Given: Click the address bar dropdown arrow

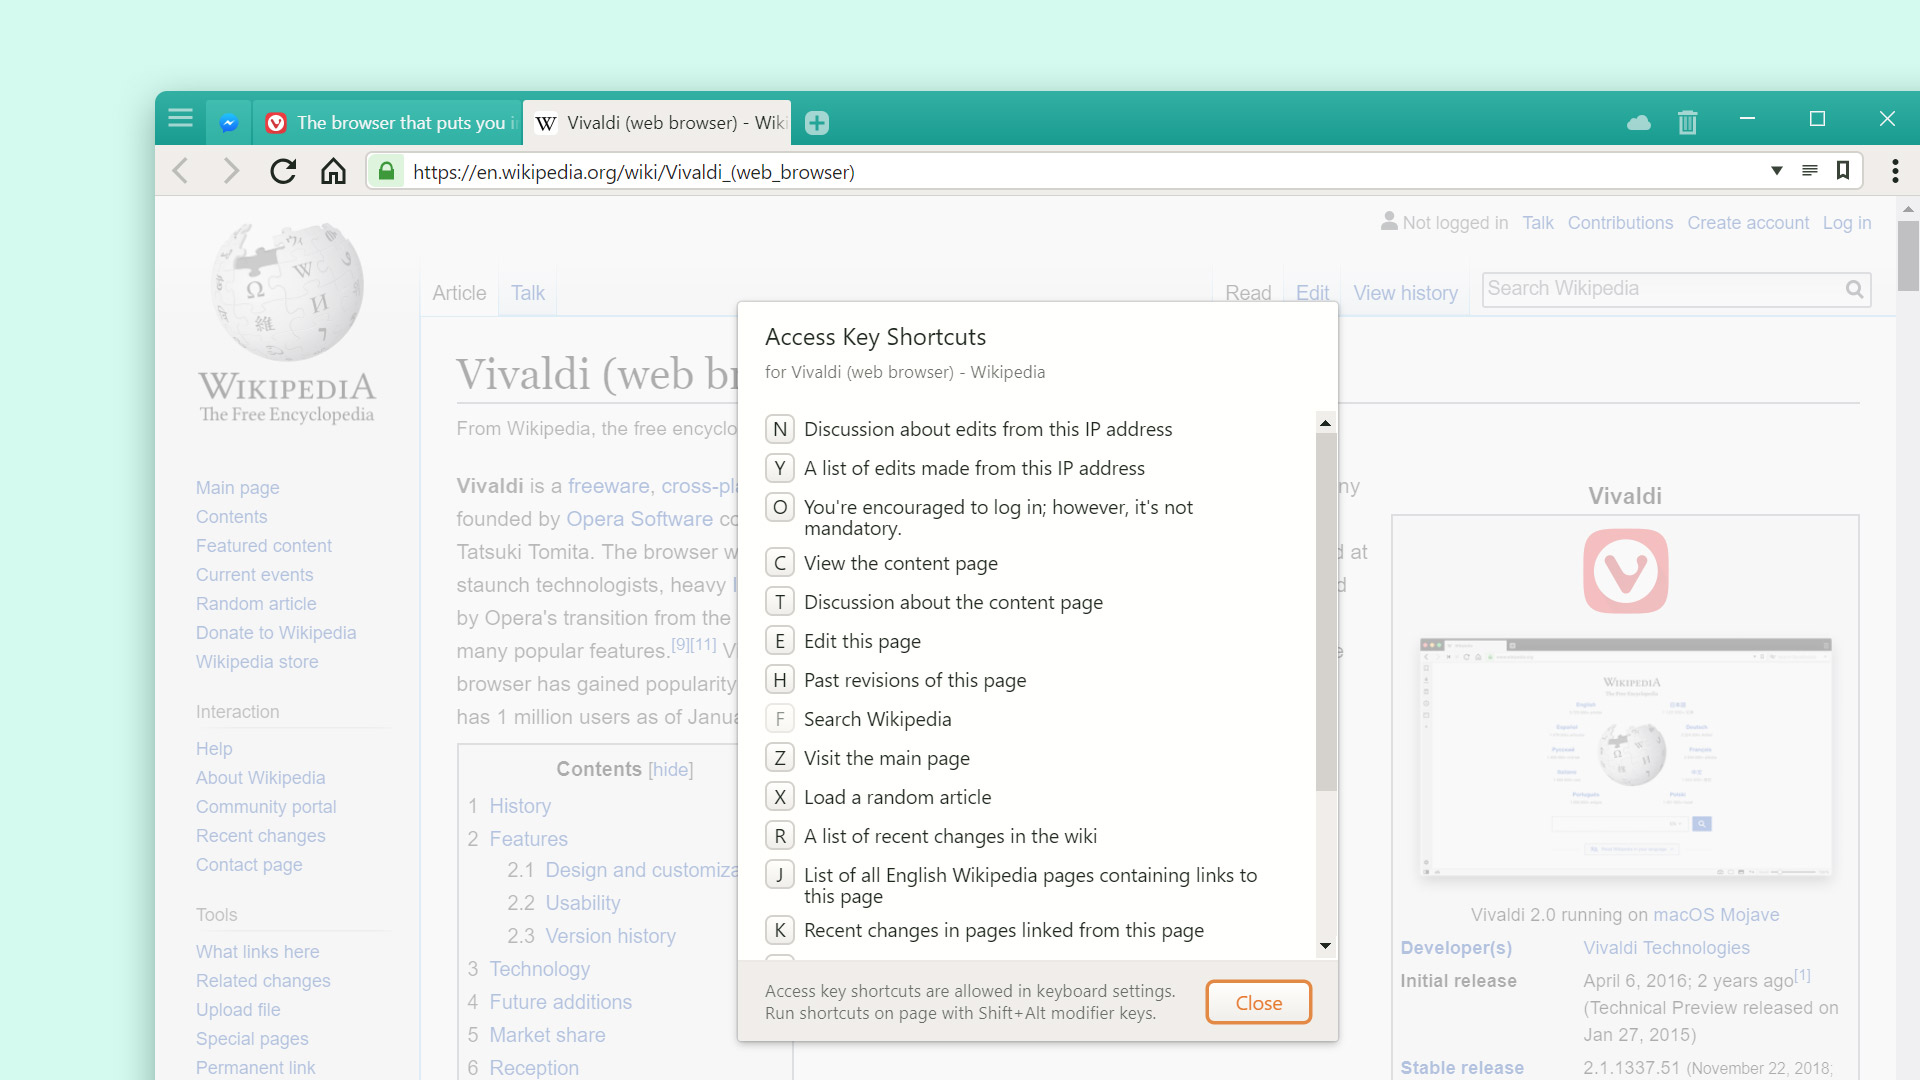Looking at the screenshot, I should [1776, 171].
